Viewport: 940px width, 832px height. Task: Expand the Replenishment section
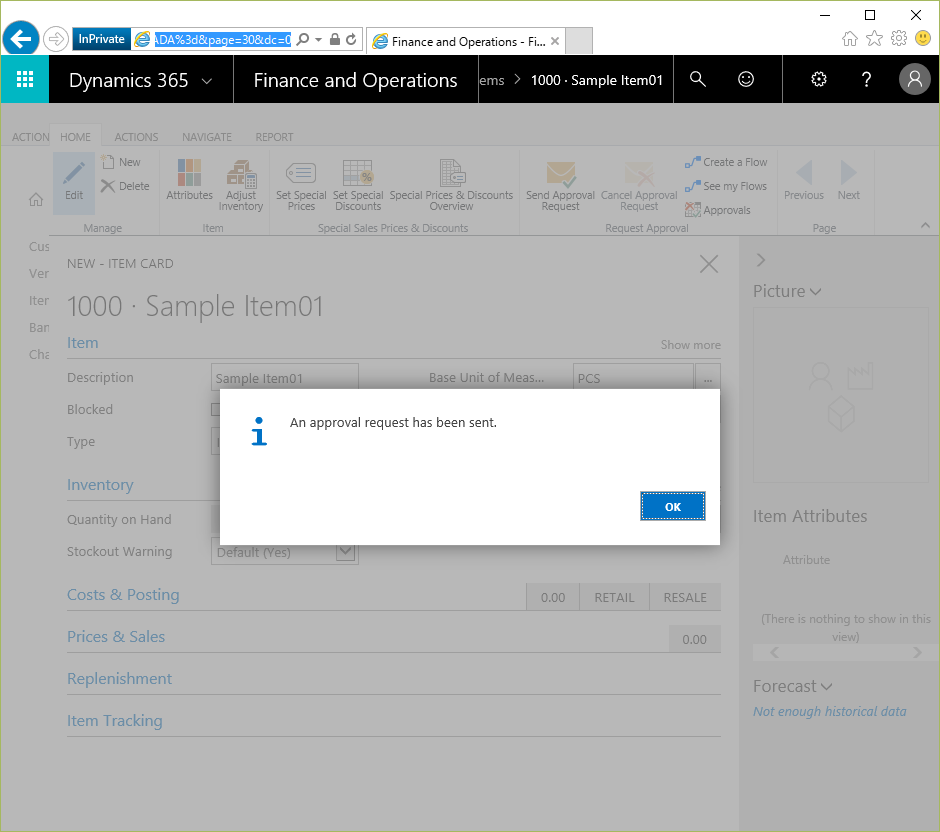pyautogui.click(x=119, y=679)
